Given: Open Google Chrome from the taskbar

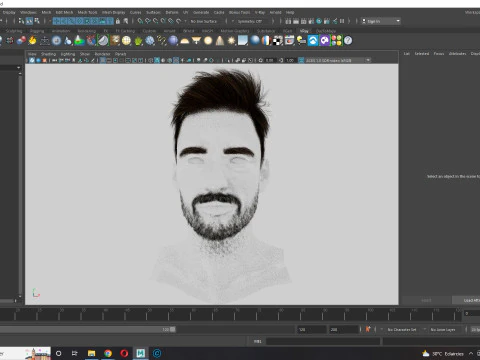Looking at the screenshot, I should click(x=108, y=353).
